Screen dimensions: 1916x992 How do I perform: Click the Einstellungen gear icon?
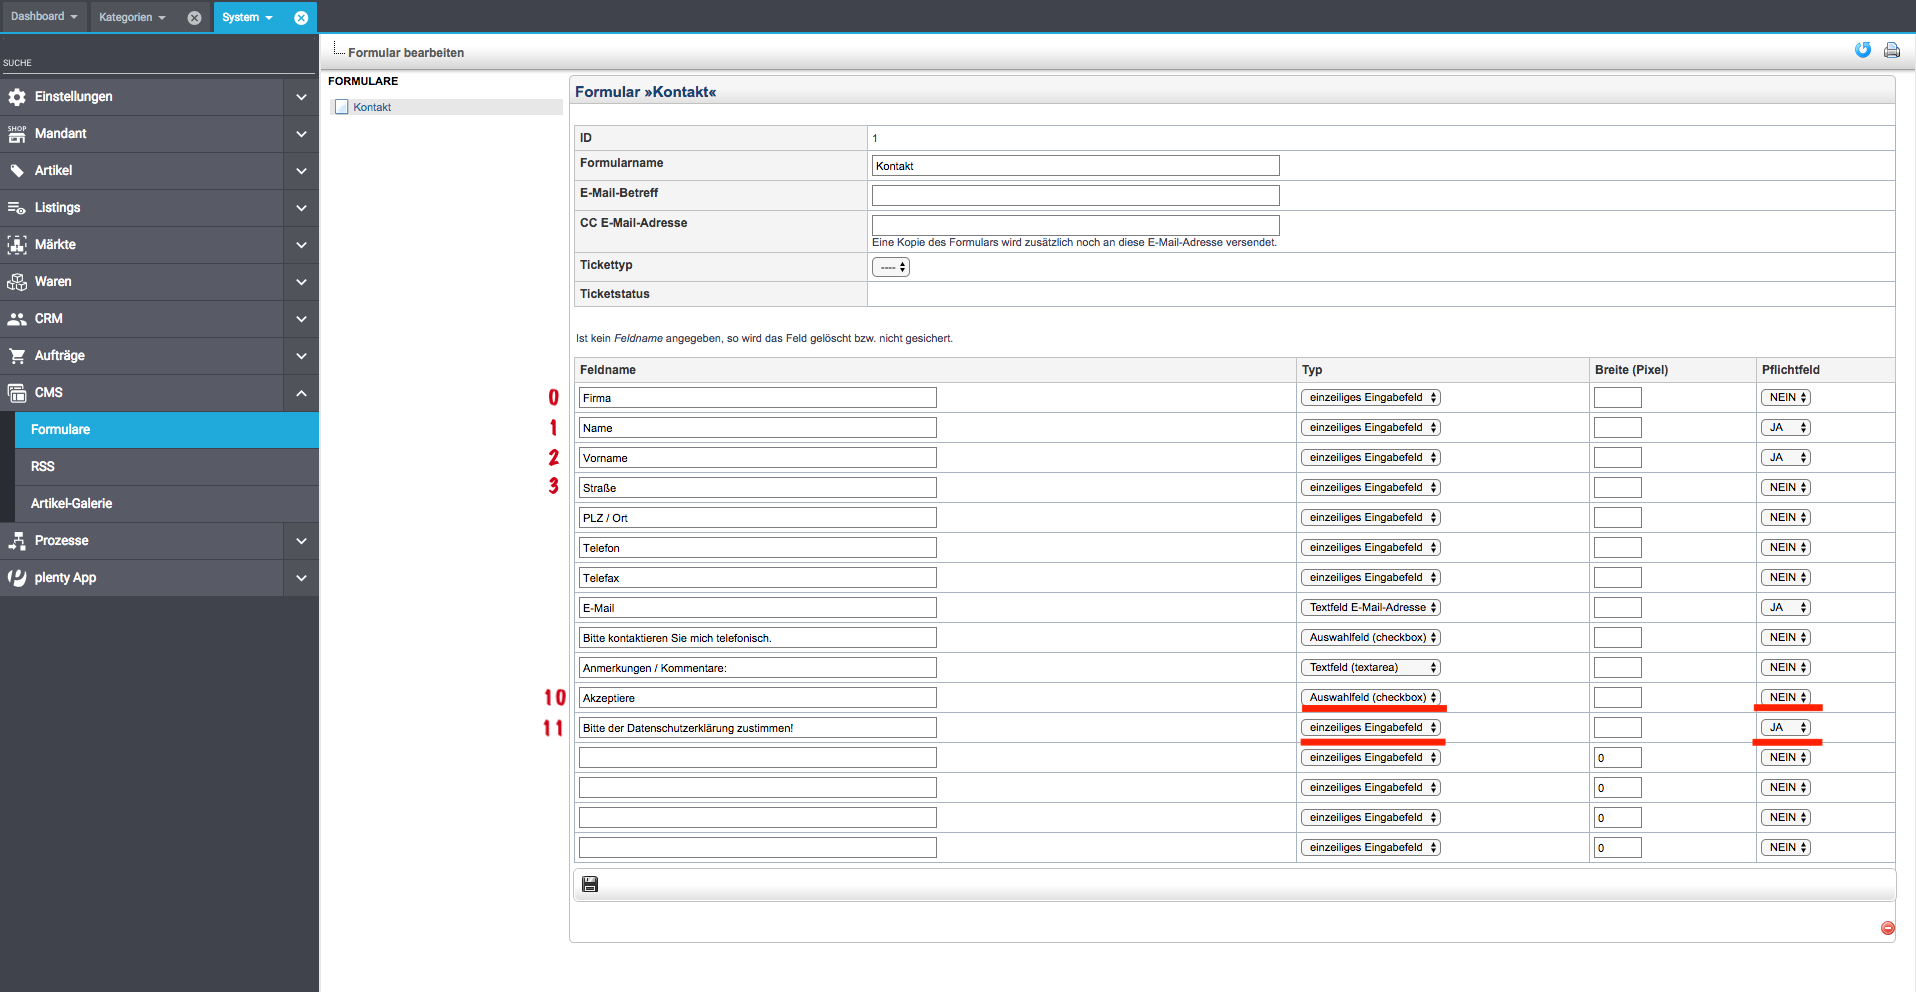point(17,97)
